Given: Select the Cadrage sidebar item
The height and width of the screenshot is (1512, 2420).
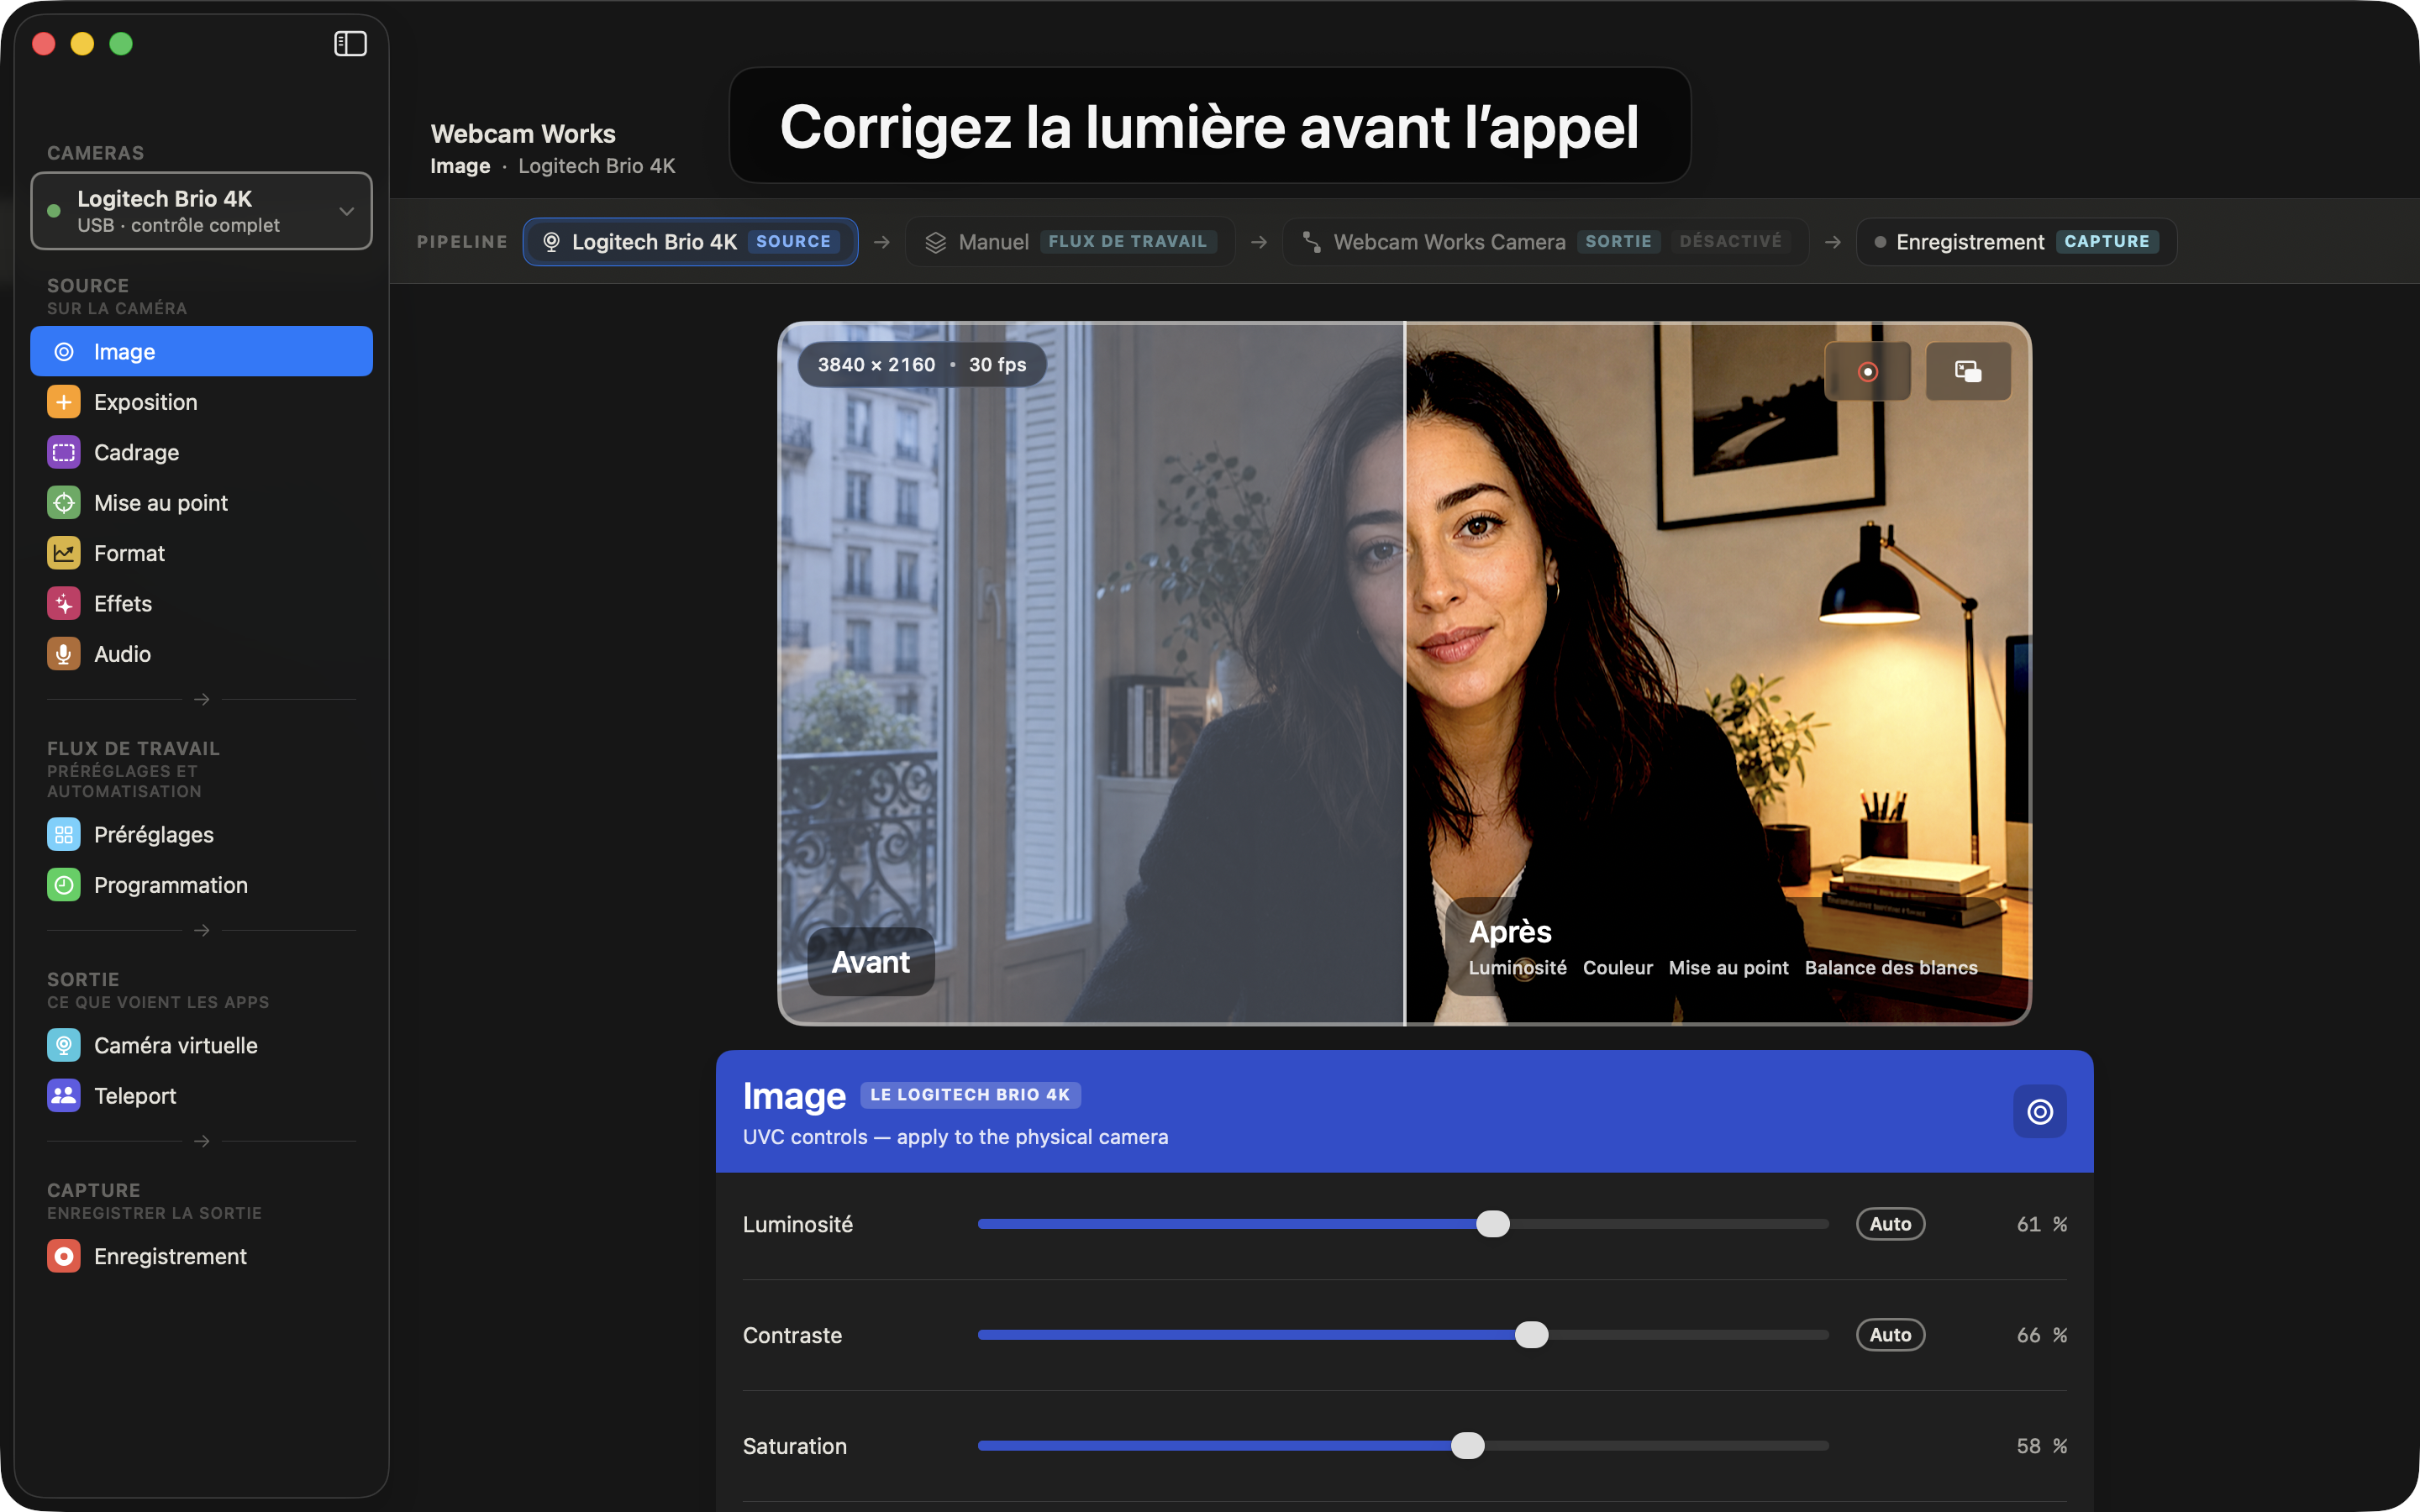Looking at the screenshot, I should [201, 452].
